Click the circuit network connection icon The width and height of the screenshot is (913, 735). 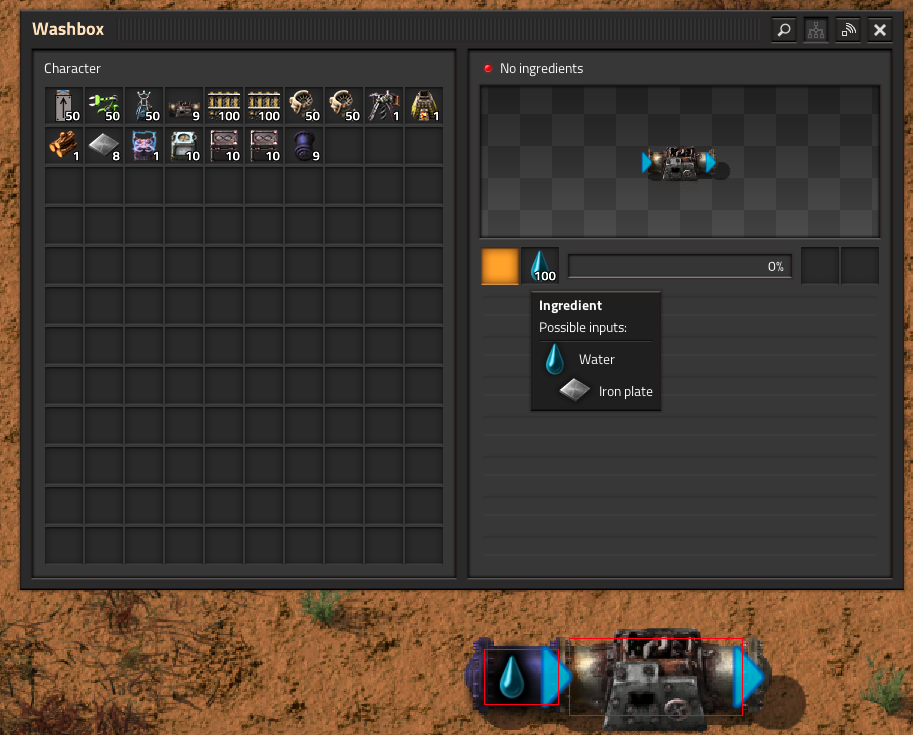[x=816, y=30]
